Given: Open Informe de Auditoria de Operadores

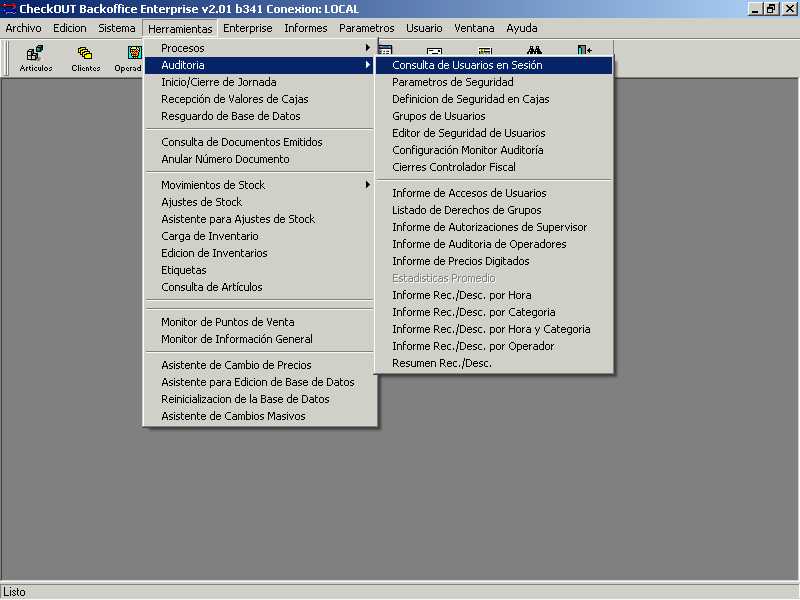Looking at the screenshot, I should (494, 244).
